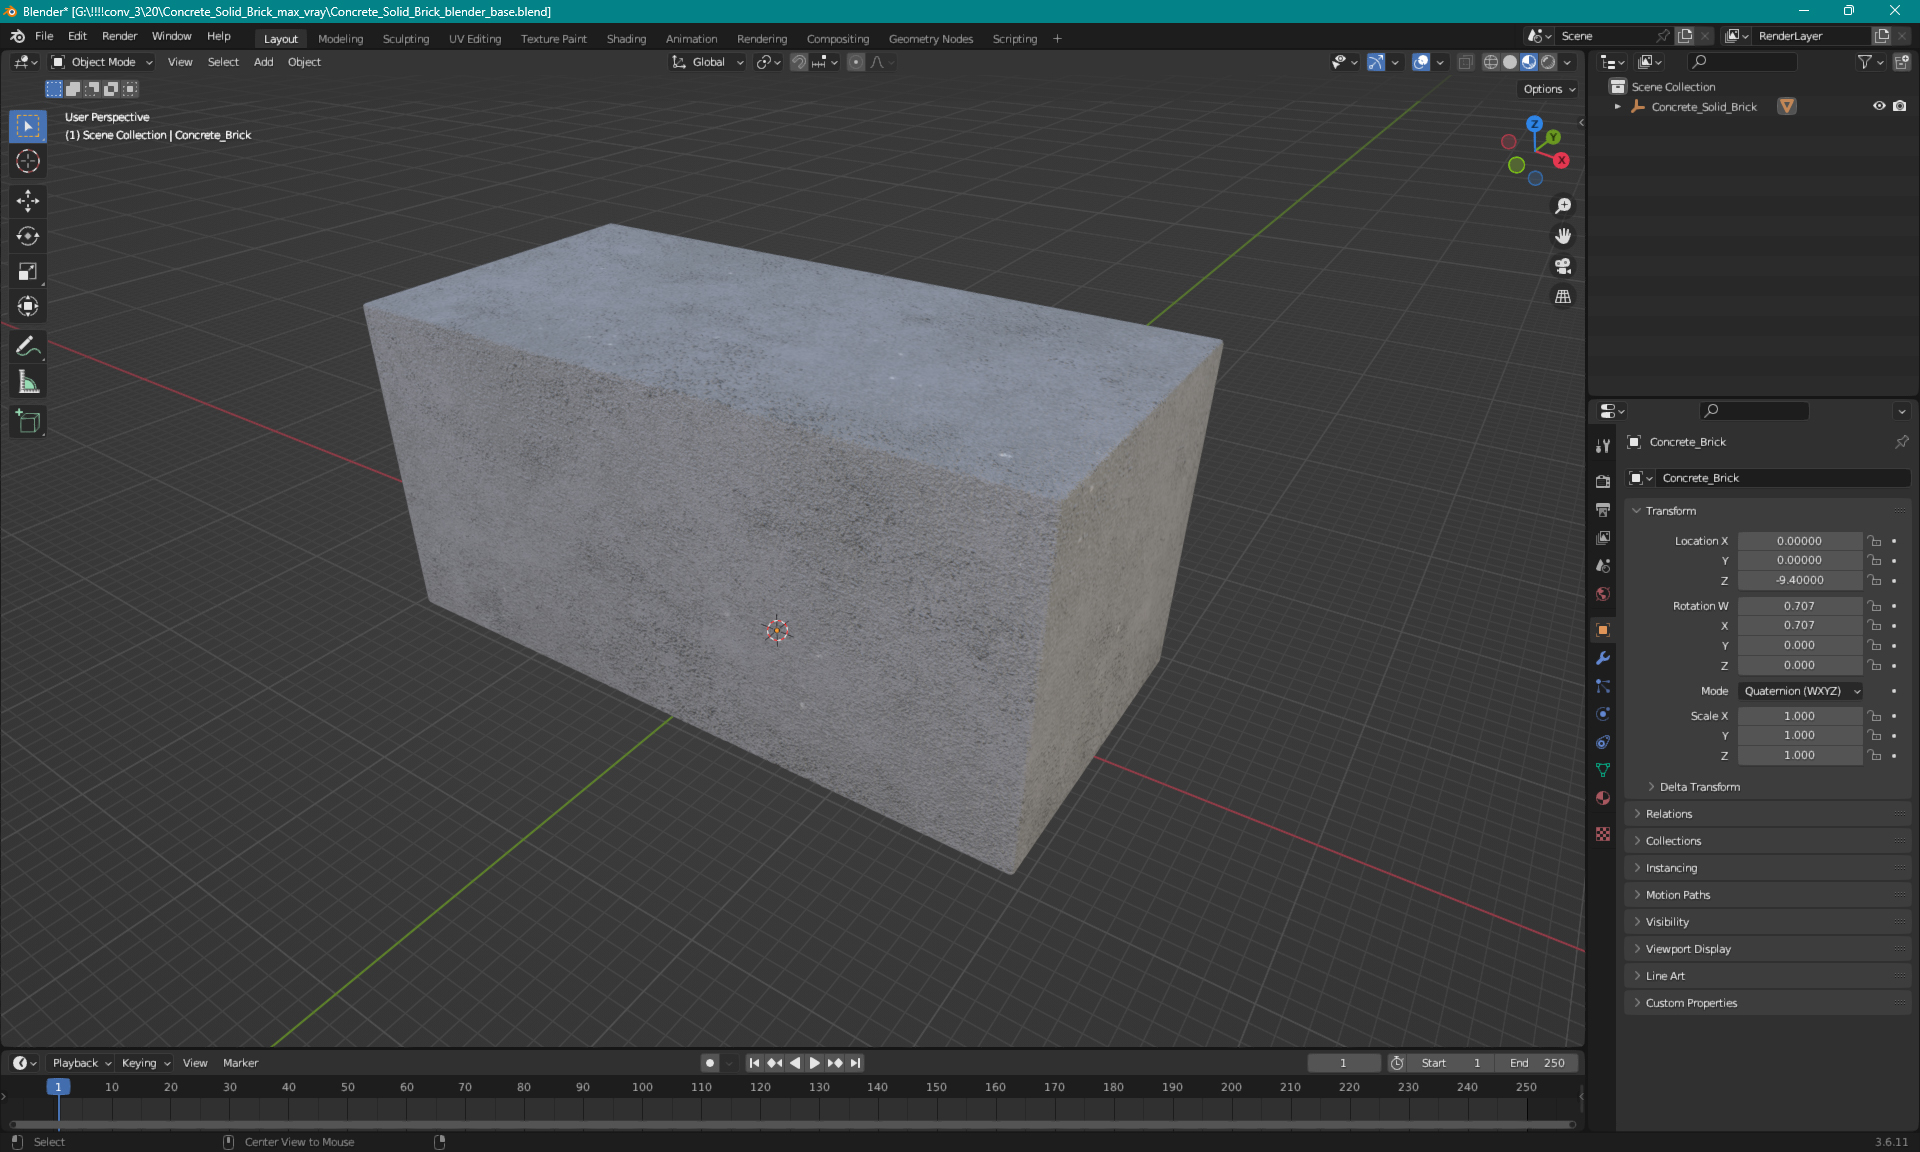This screenshot has width=1920, height=1152.
Task: Activate the Rotate tool
Action: 28,236
